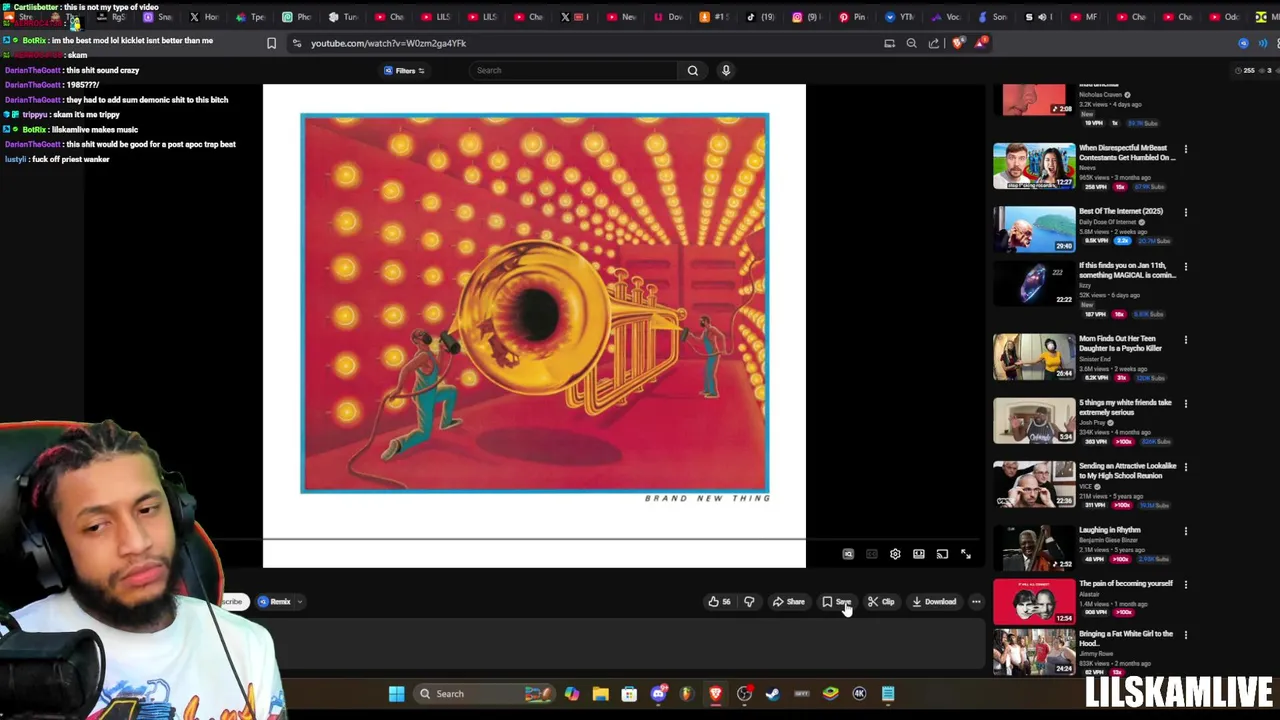The image size is (1280, 720).
Task: Open options for 5 things white friends video
Action: pos(1186,403)
